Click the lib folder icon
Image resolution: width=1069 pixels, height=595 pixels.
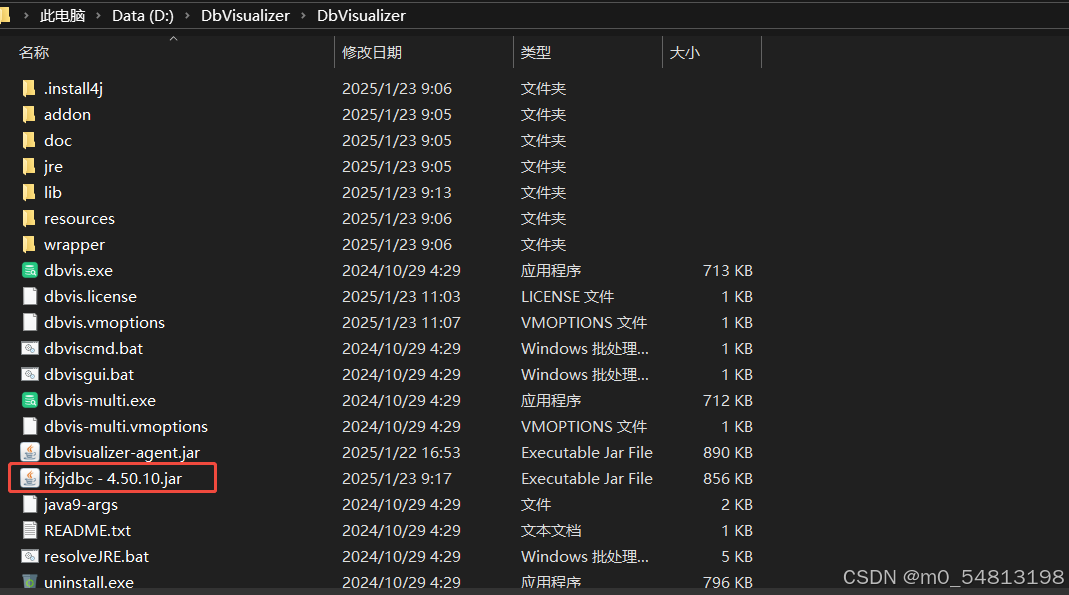pyautogui.click(x=29, y=192)
